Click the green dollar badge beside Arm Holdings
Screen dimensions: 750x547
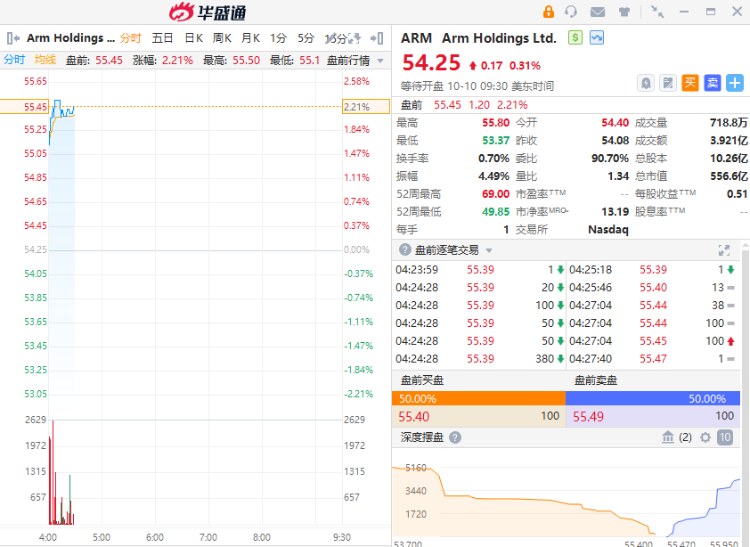pyautogui.click(x=575, y=37)
